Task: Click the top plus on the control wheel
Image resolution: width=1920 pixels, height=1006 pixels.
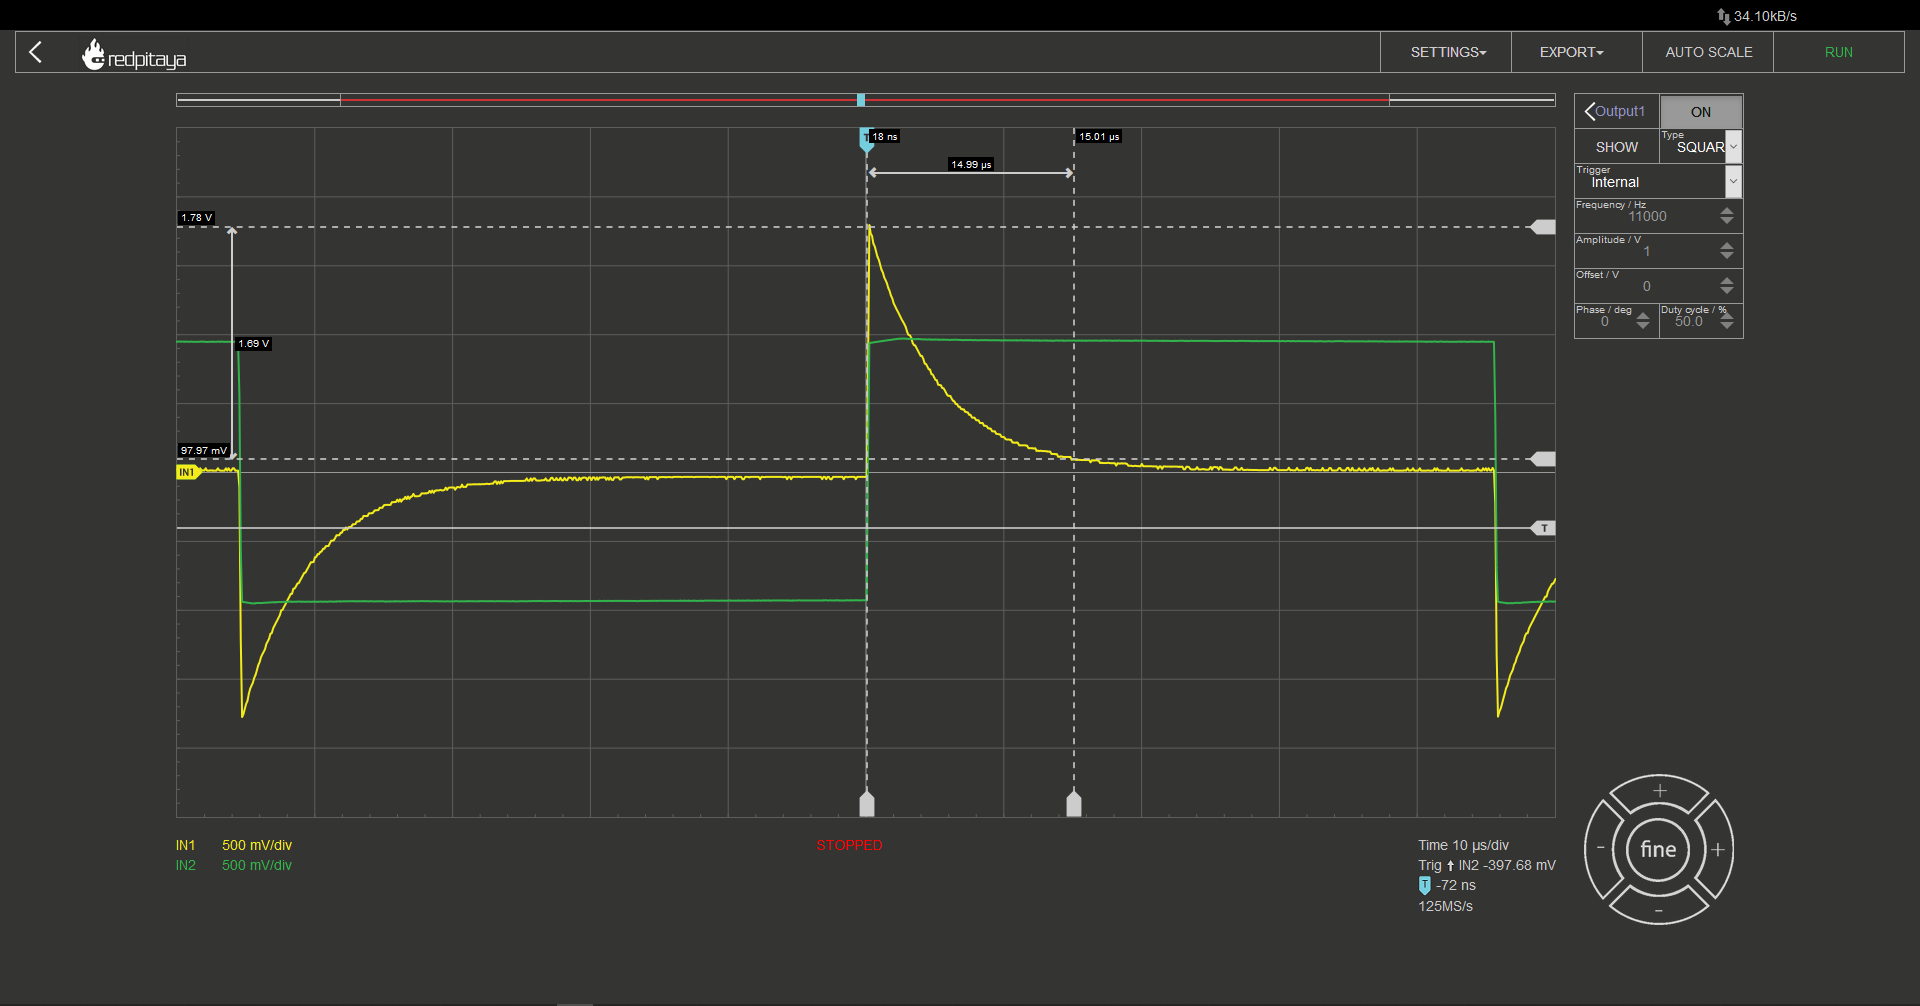Action: click(1659, 791)
